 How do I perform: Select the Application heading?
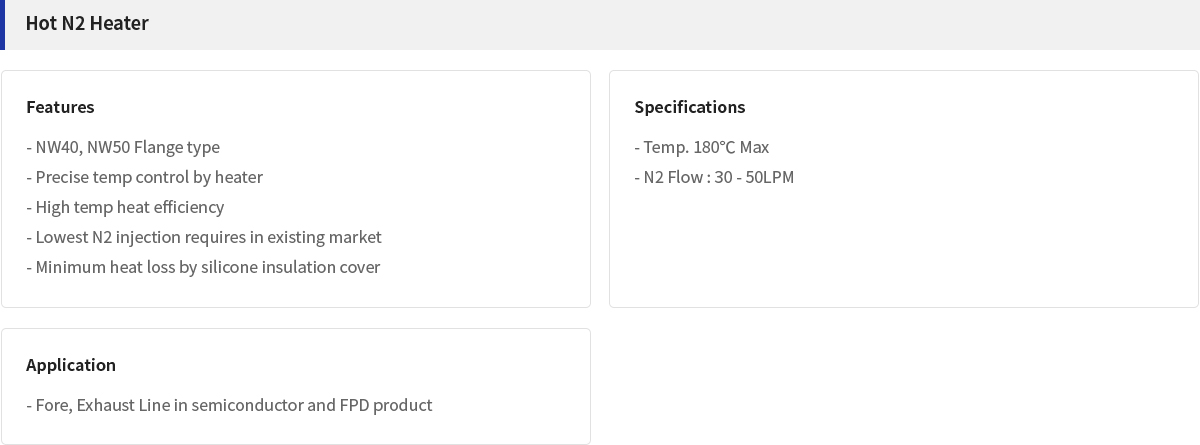tap(71, 365)
